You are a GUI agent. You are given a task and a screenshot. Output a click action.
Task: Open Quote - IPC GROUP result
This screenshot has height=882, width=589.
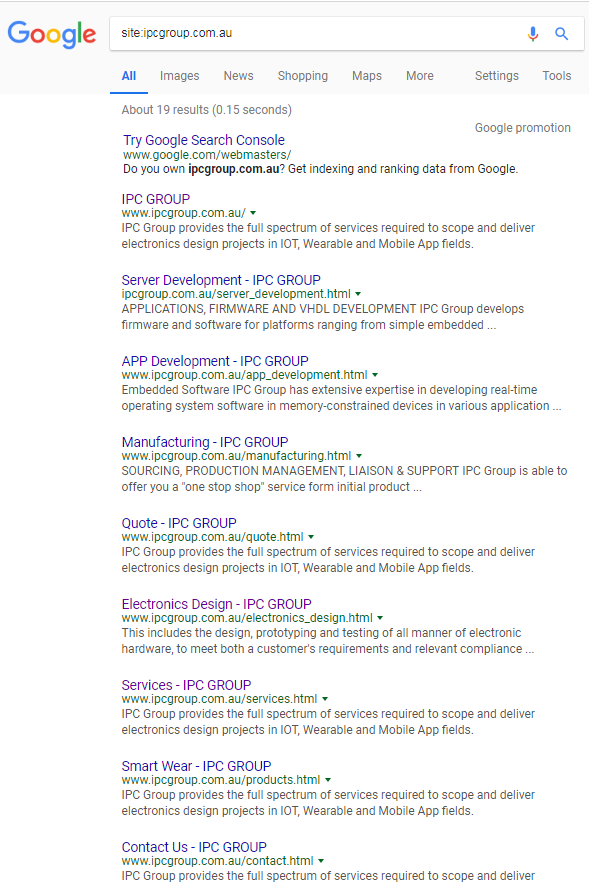(x=179, y=523)
